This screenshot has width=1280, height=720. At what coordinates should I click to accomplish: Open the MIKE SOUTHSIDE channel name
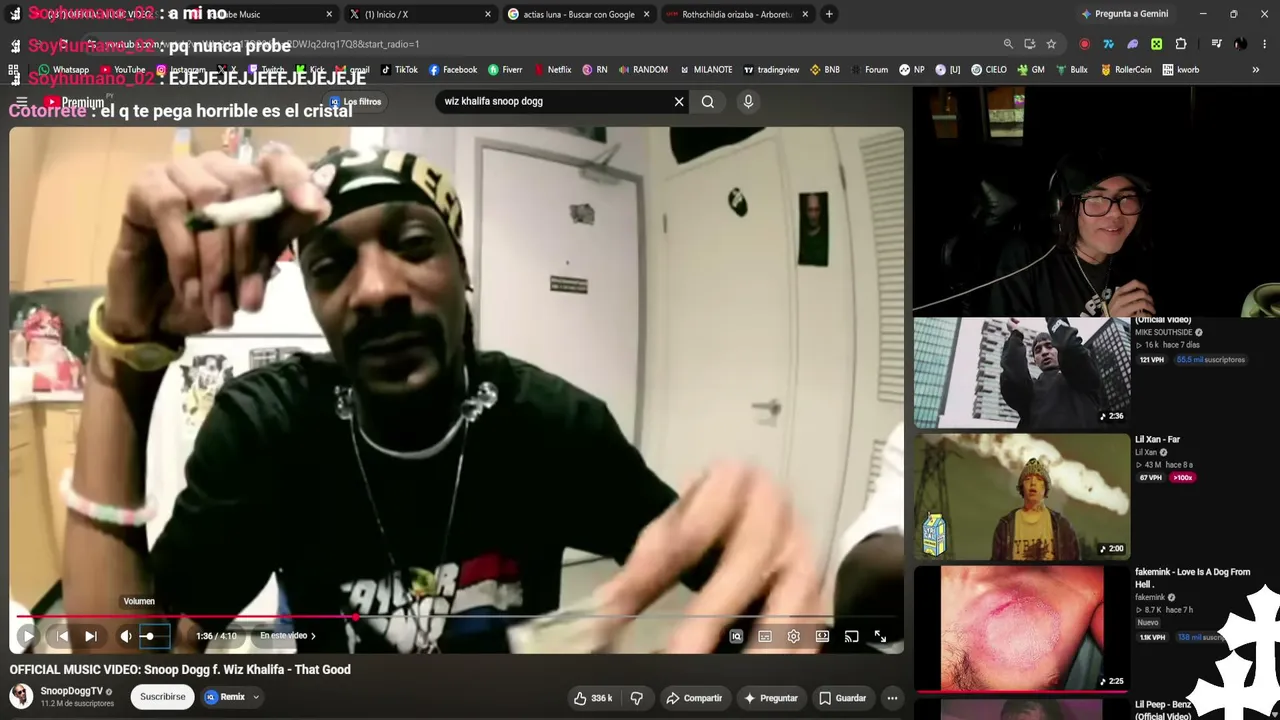[1163, 332]
